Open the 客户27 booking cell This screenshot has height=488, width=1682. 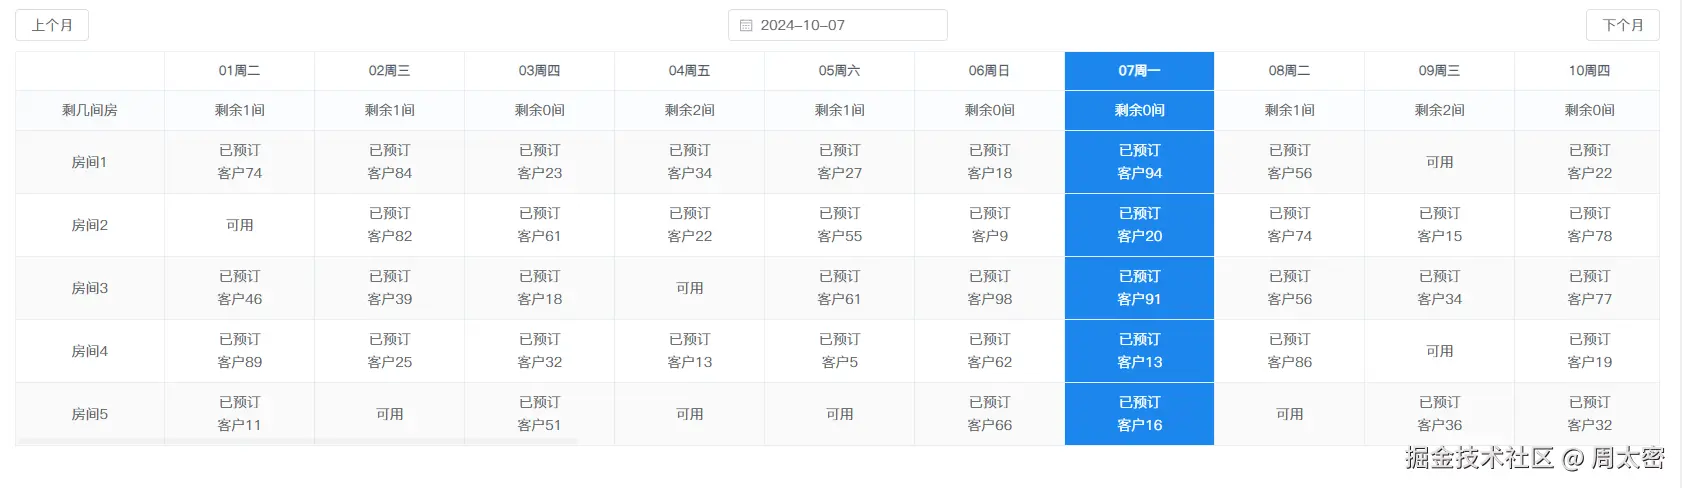(x=840, y=162)
